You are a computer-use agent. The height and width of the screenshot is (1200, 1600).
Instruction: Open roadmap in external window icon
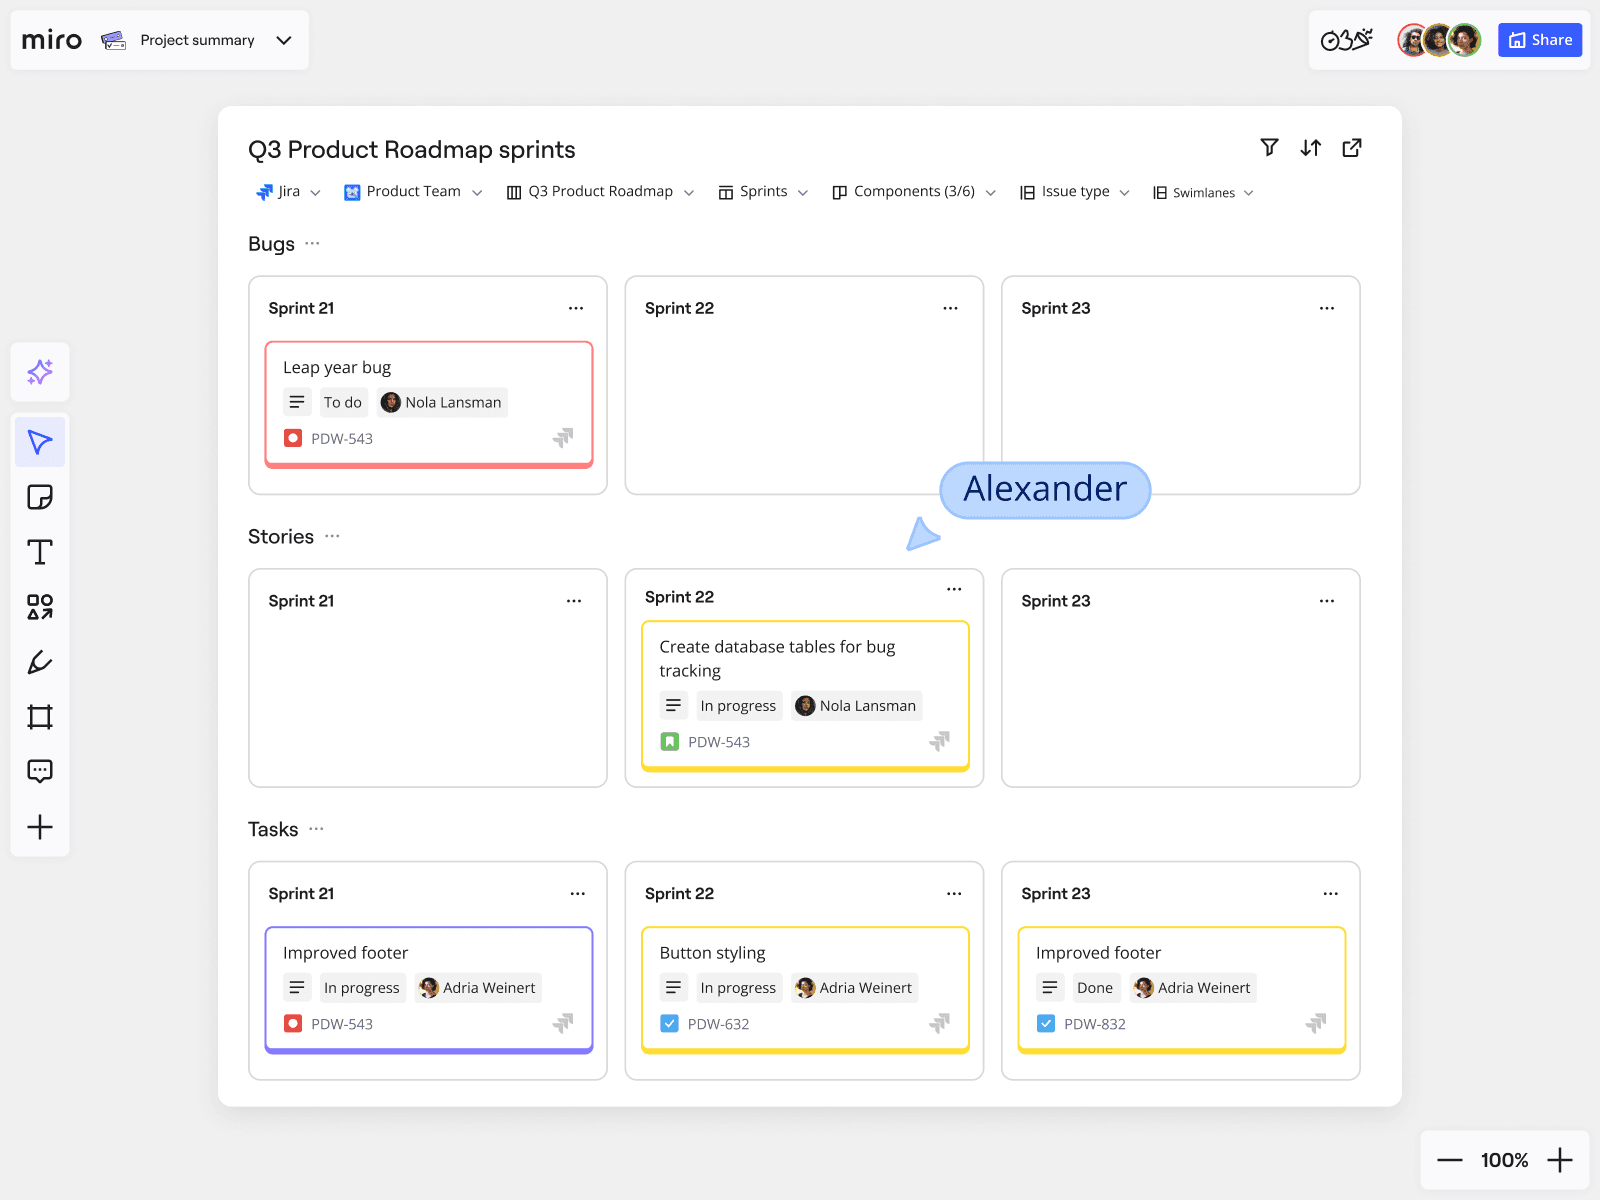click(x=1352, y=148)
